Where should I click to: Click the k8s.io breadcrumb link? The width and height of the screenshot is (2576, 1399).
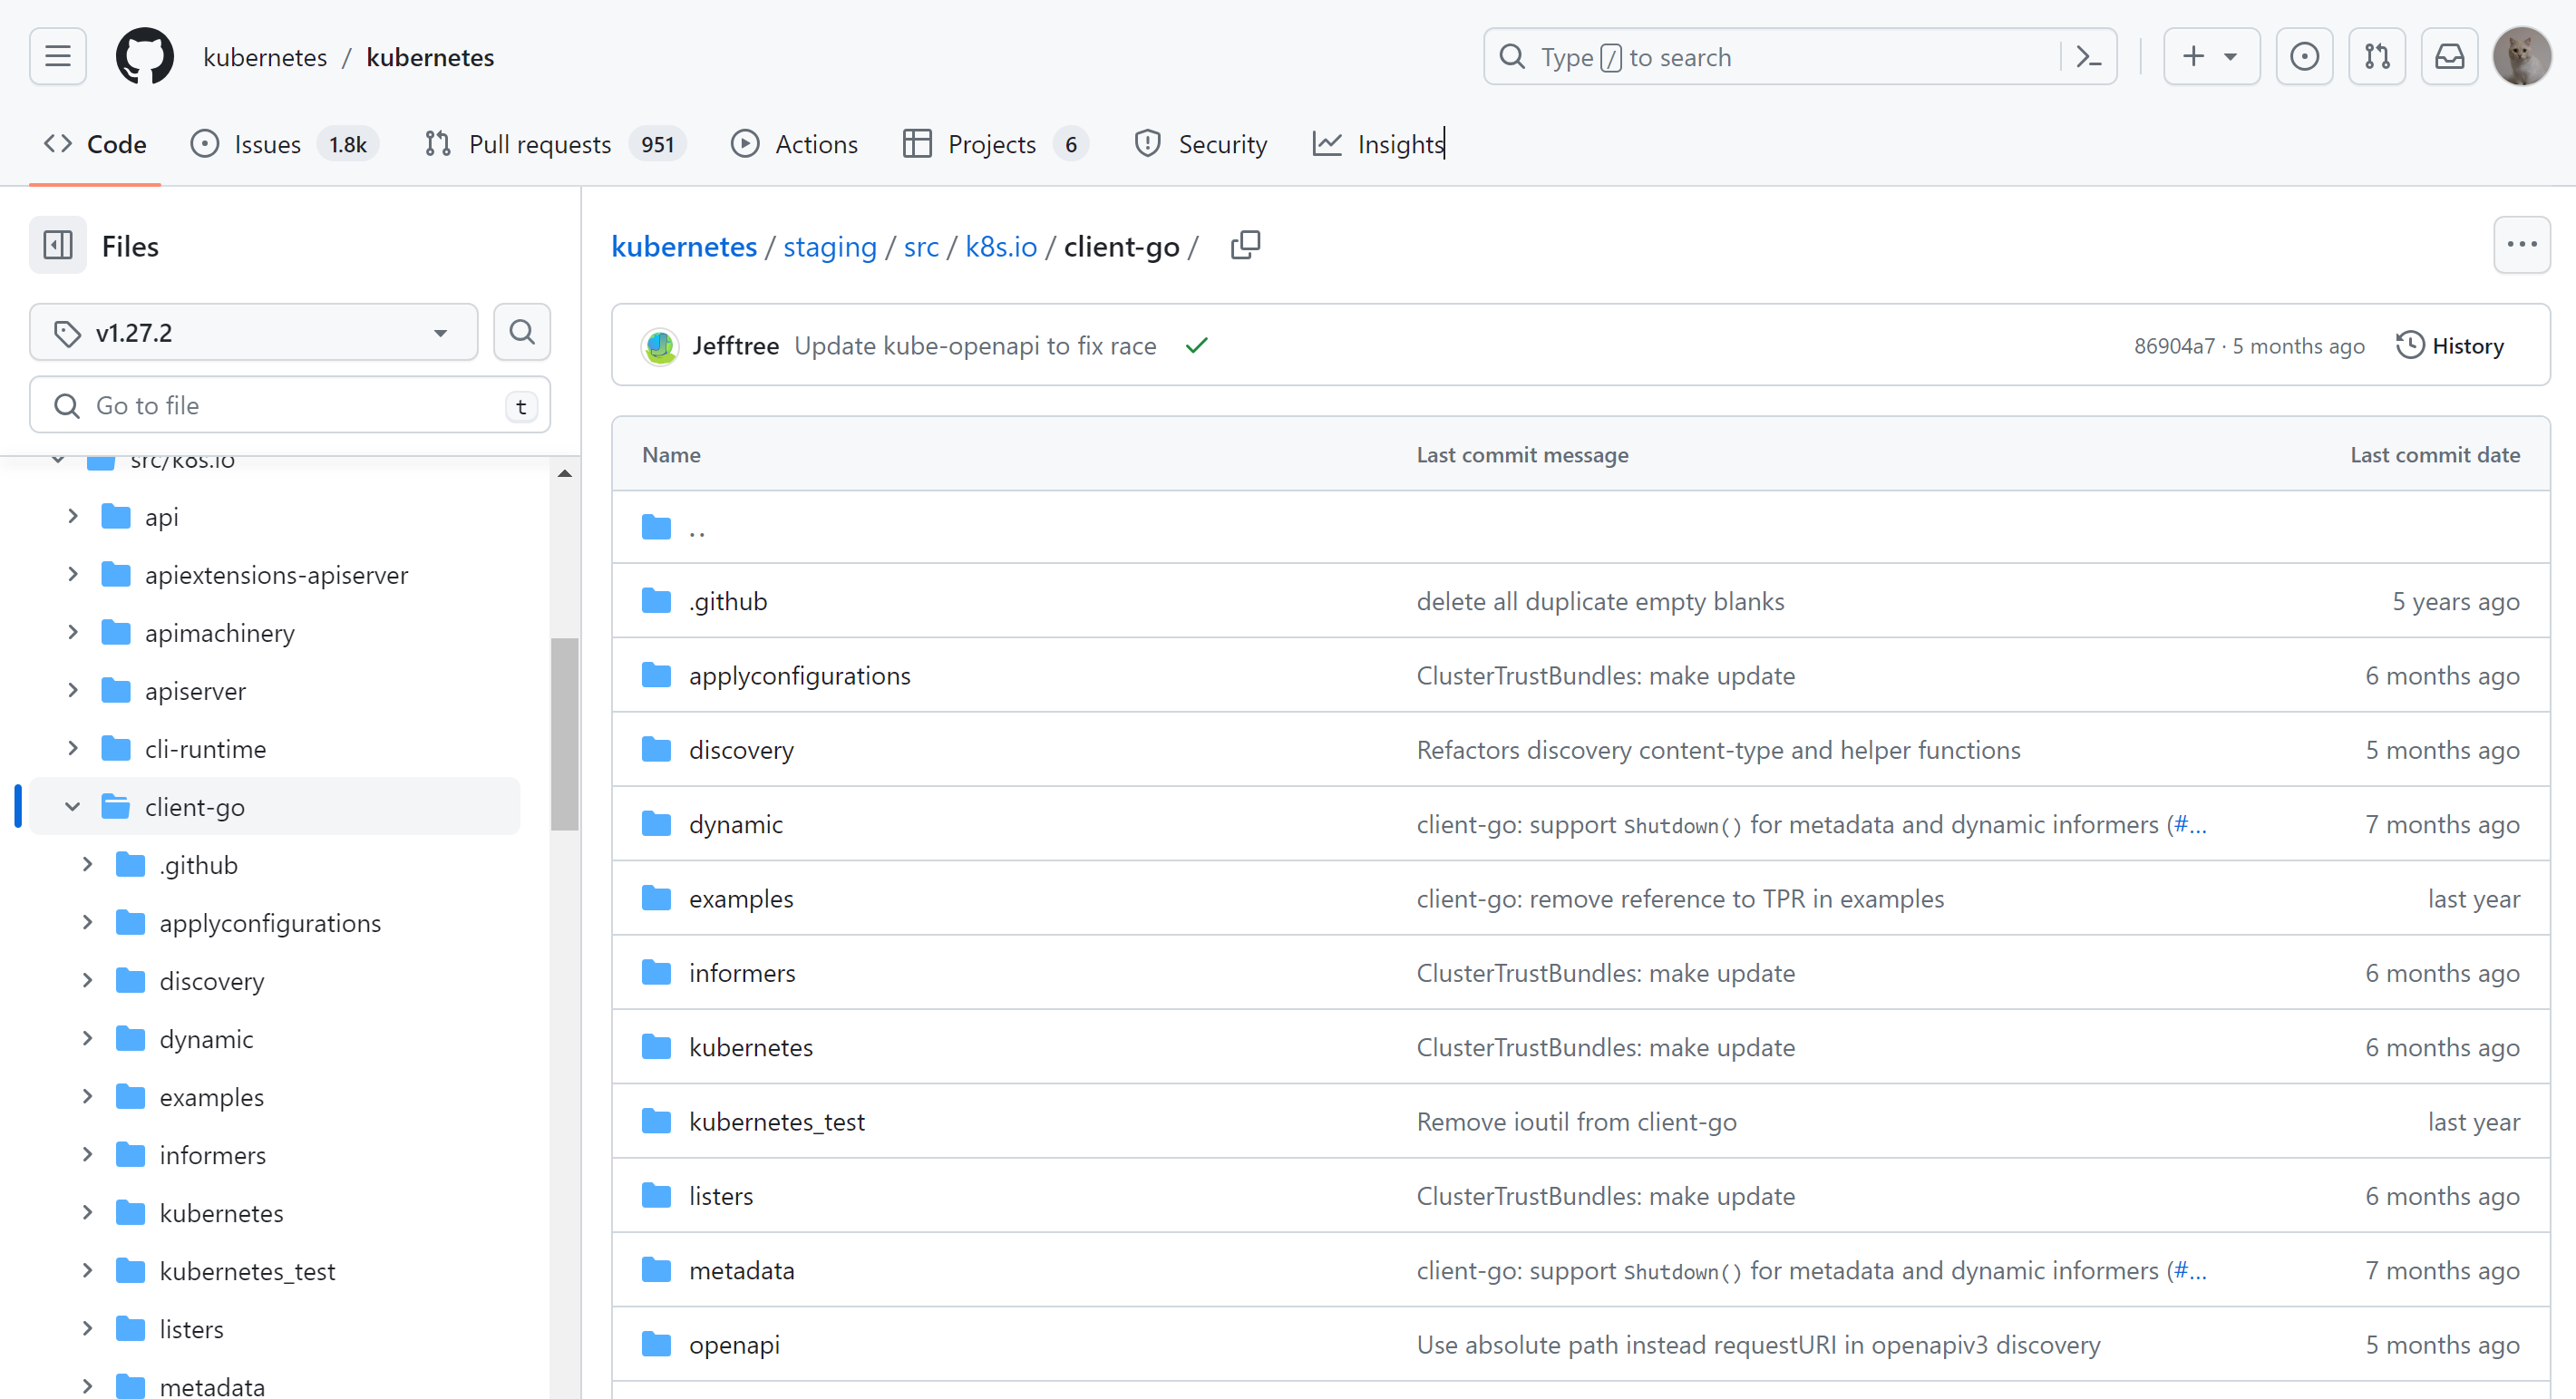[1000, 246]
